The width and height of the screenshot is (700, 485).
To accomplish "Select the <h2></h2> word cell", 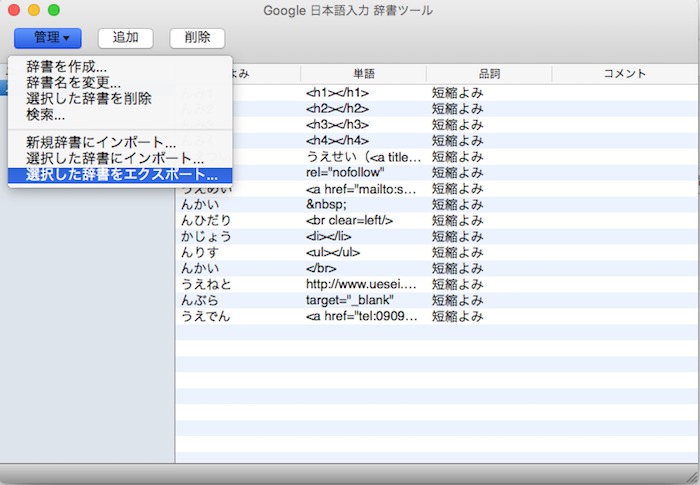I will pyautogui.click(x=338, y=109).
